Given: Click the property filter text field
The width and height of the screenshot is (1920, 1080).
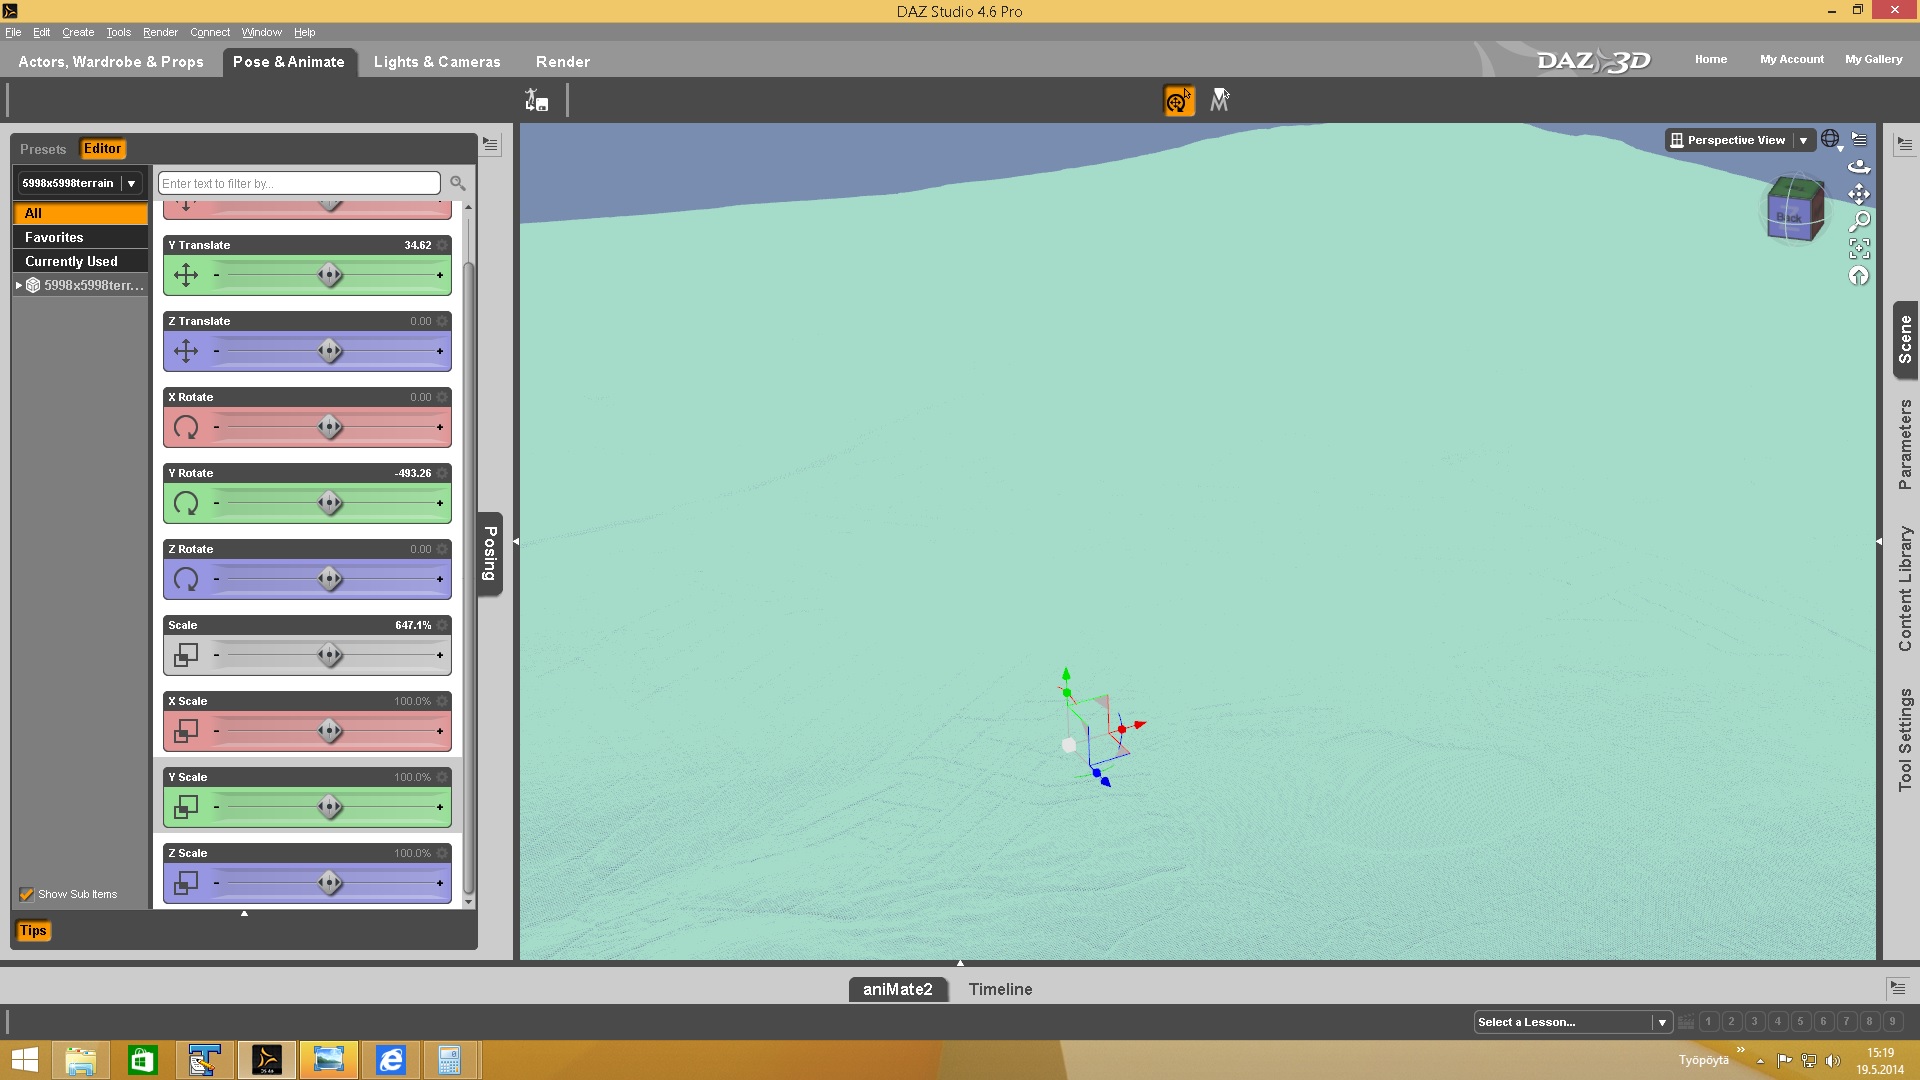Looking at the screenshot, I should [299, 183].
